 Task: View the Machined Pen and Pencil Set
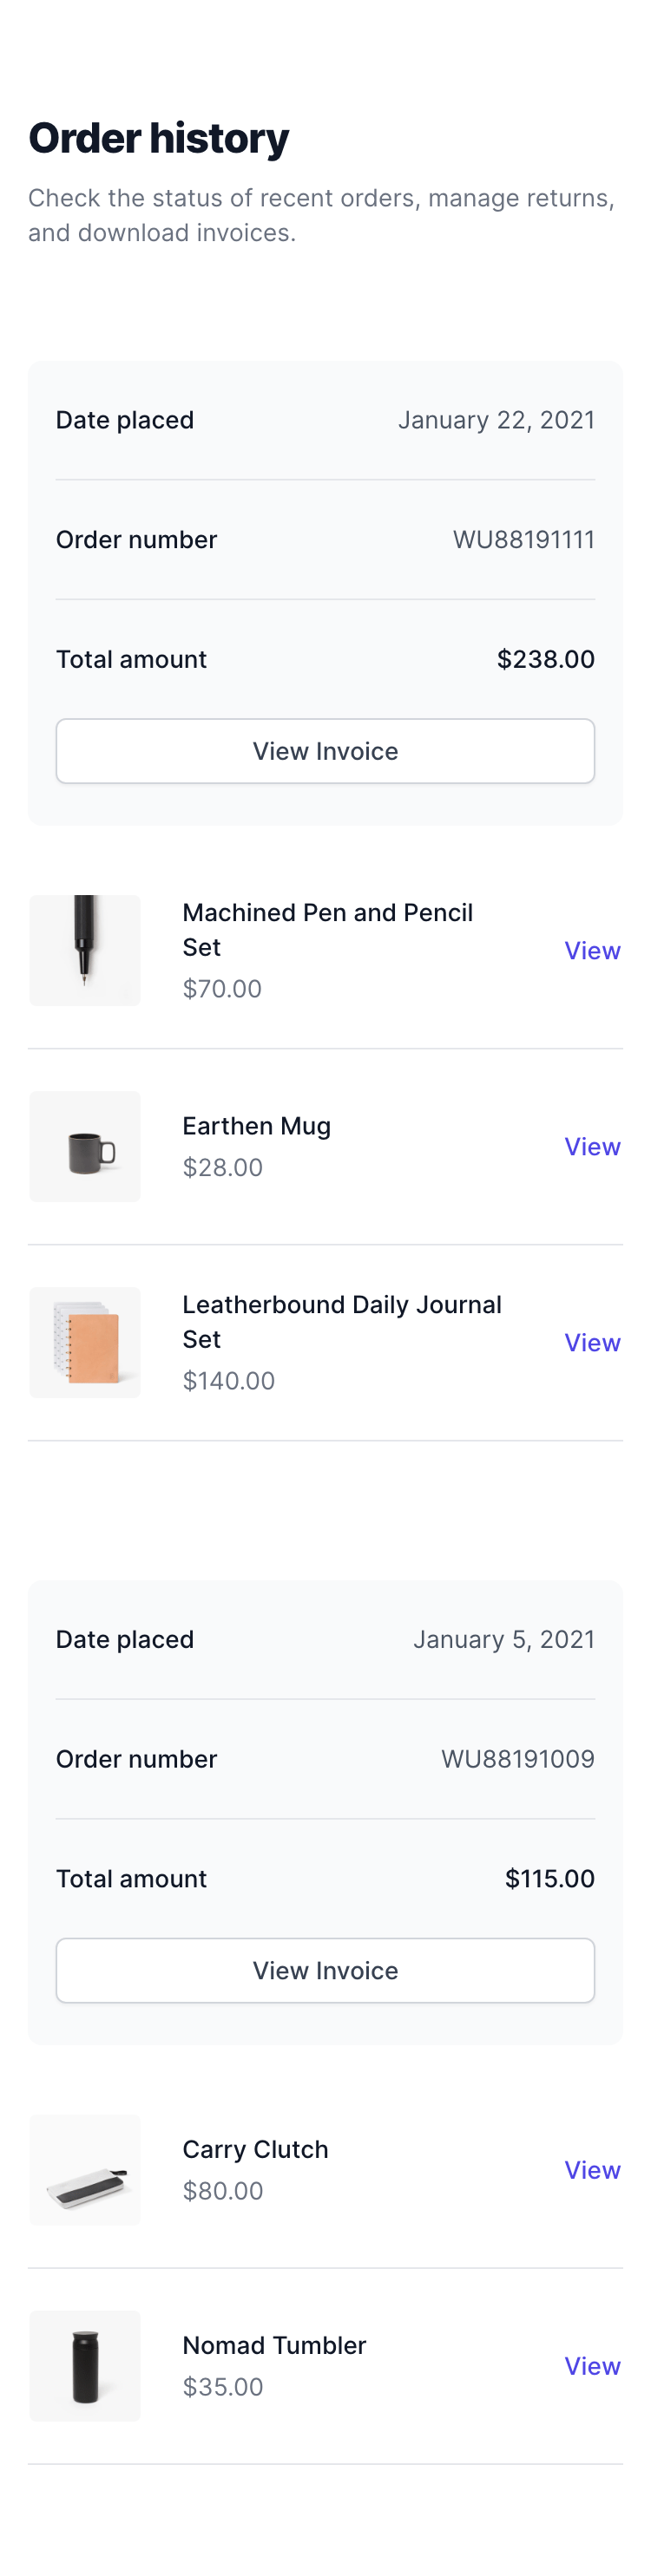coord(592,950)
